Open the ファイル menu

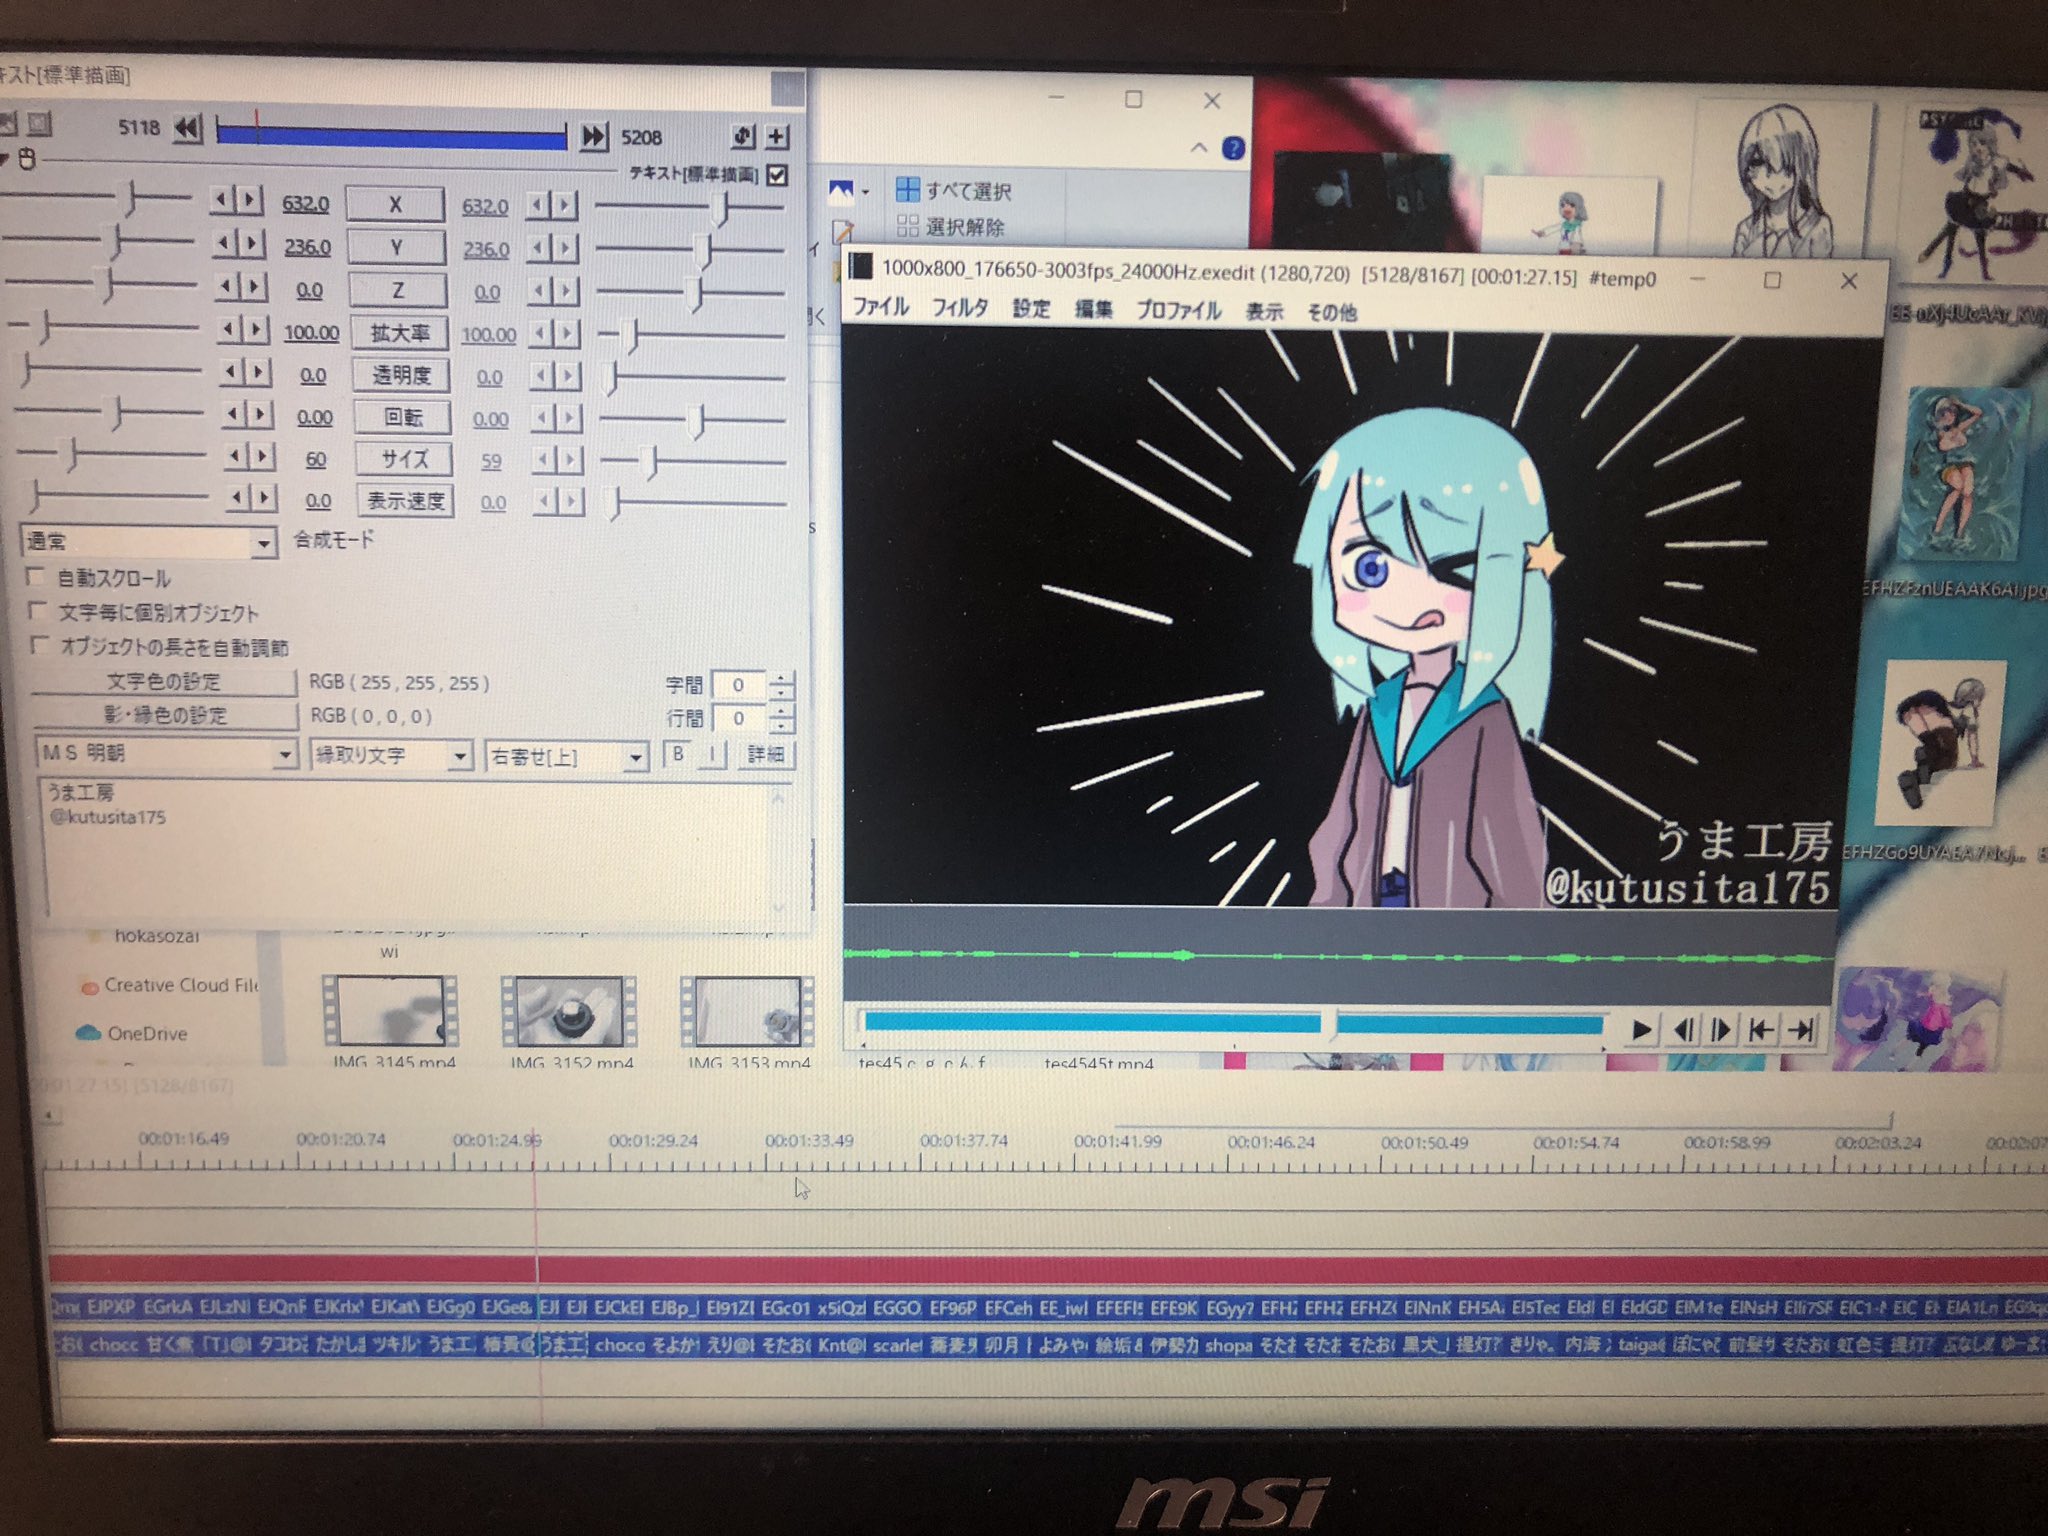point(880,306)
